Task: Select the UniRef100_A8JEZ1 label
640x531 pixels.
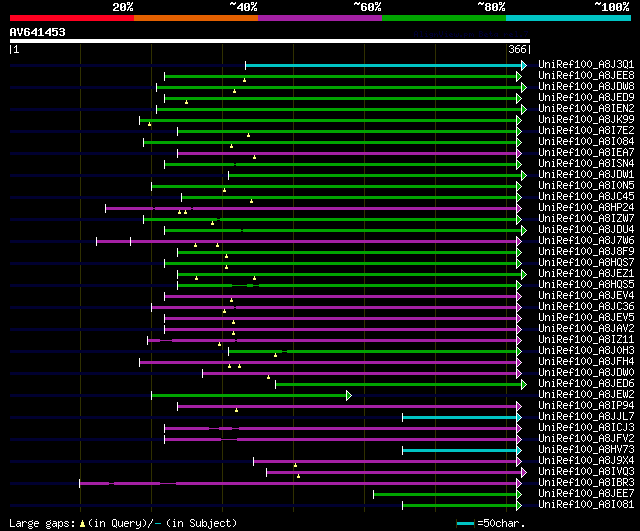Action: coord(586,274)
